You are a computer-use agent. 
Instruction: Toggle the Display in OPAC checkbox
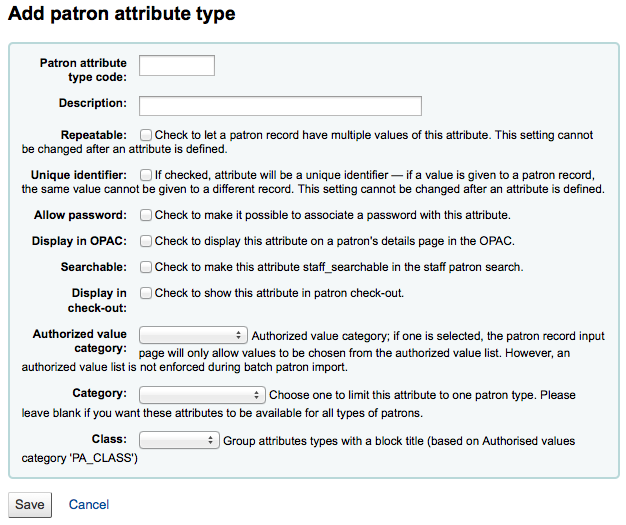point(146,241)
